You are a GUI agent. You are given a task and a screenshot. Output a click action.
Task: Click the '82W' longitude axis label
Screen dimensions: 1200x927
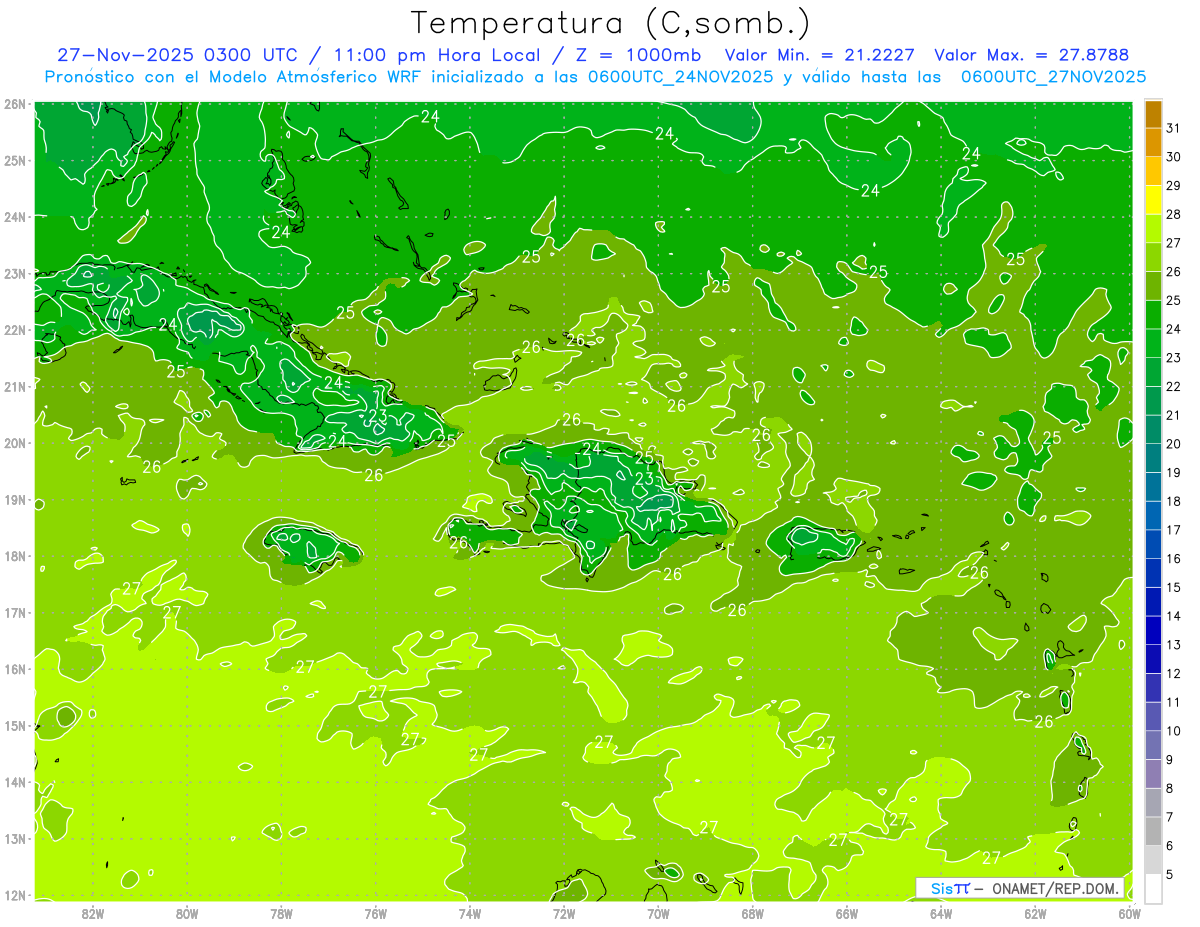(93, 913)
